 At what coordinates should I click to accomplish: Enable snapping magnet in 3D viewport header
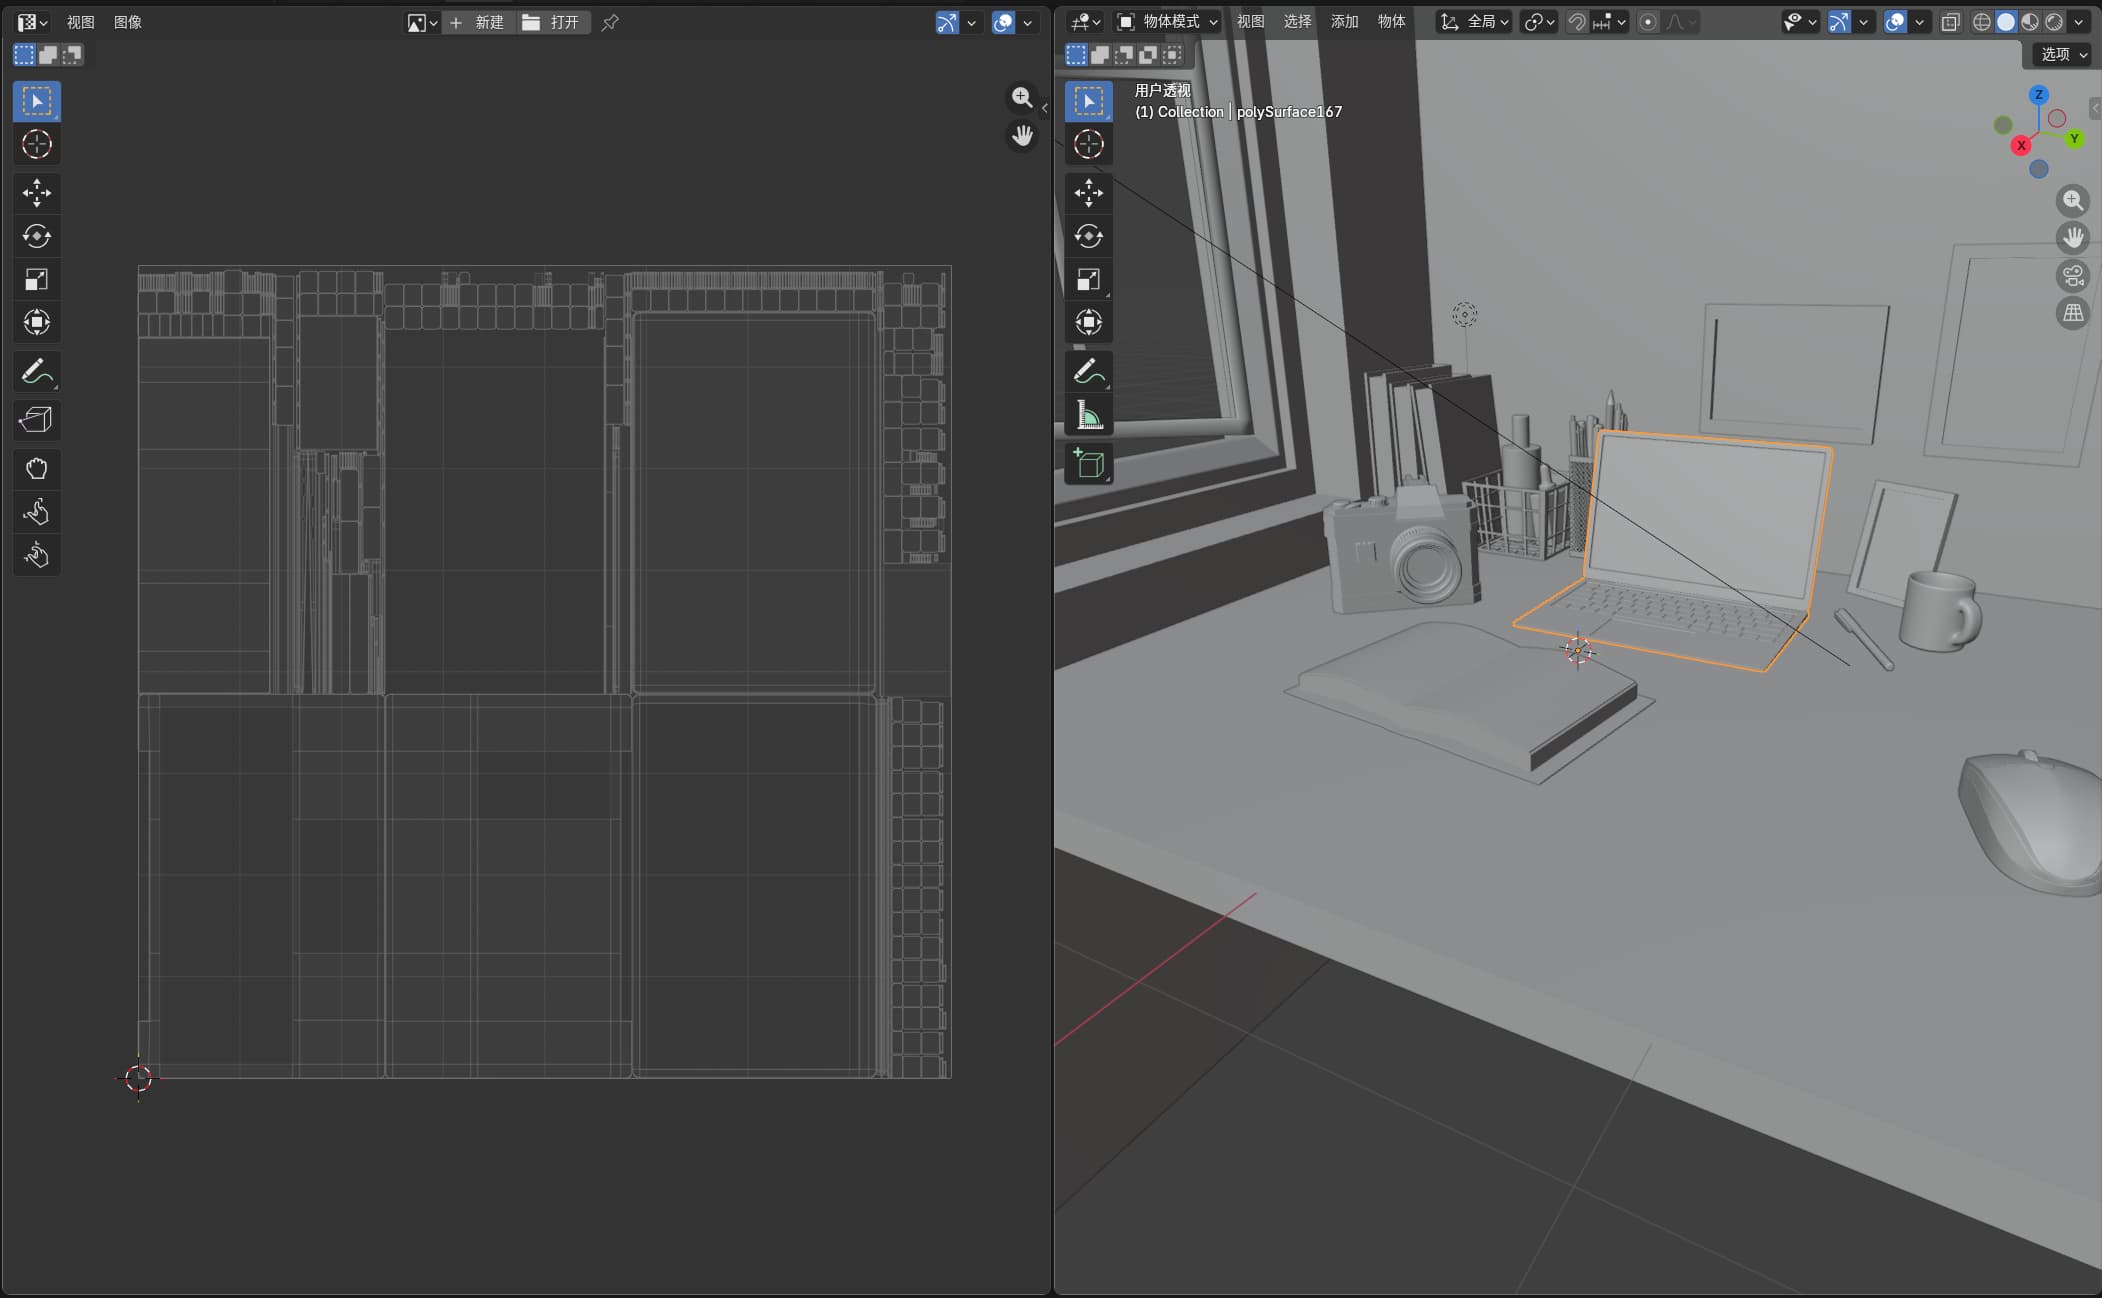click(x=1577, y=22)
